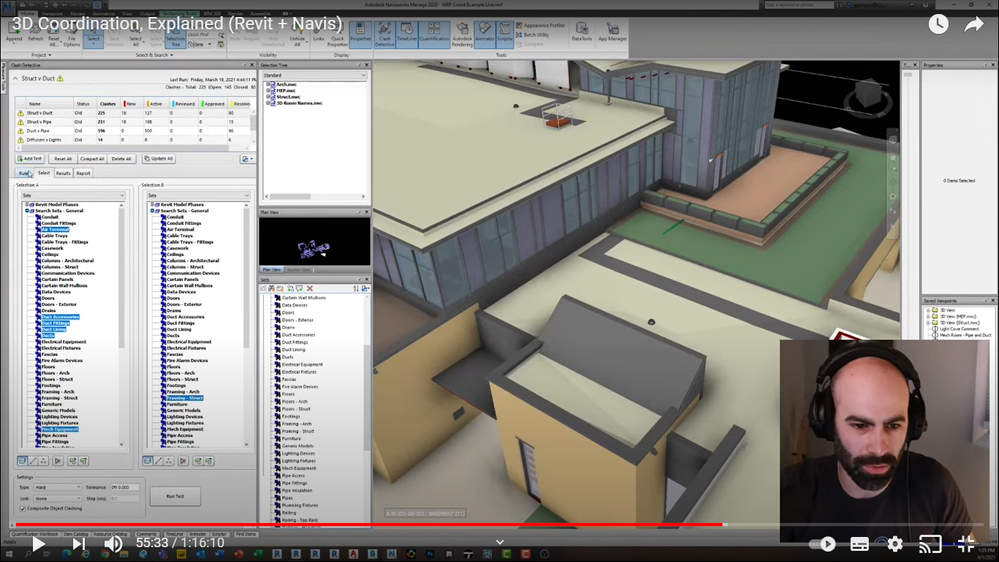This screenshot has width=999, height=562.
Task: Open Selection Tree Standard dropdown
Action: click(315, 75)
